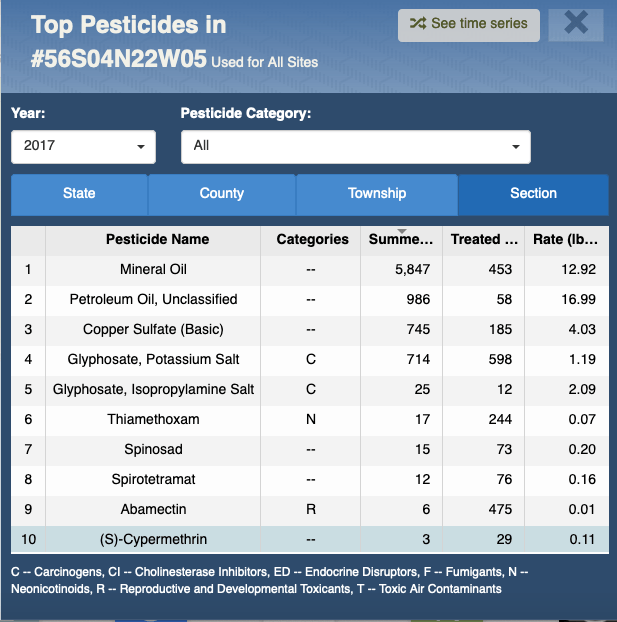
Task: Open the Pesticide Category dropdown
Action: [356, 146]
